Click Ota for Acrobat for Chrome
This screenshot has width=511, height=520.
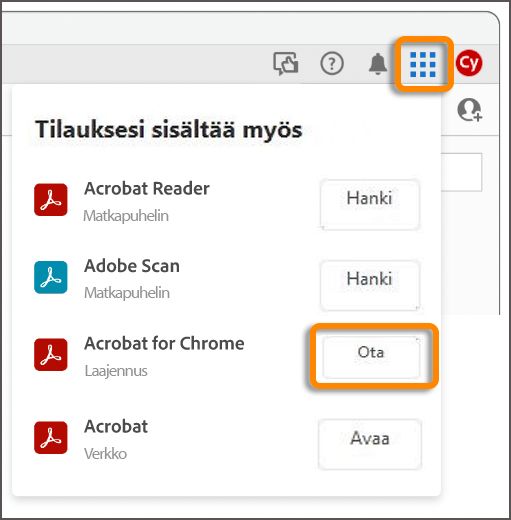tap(371, 357)
